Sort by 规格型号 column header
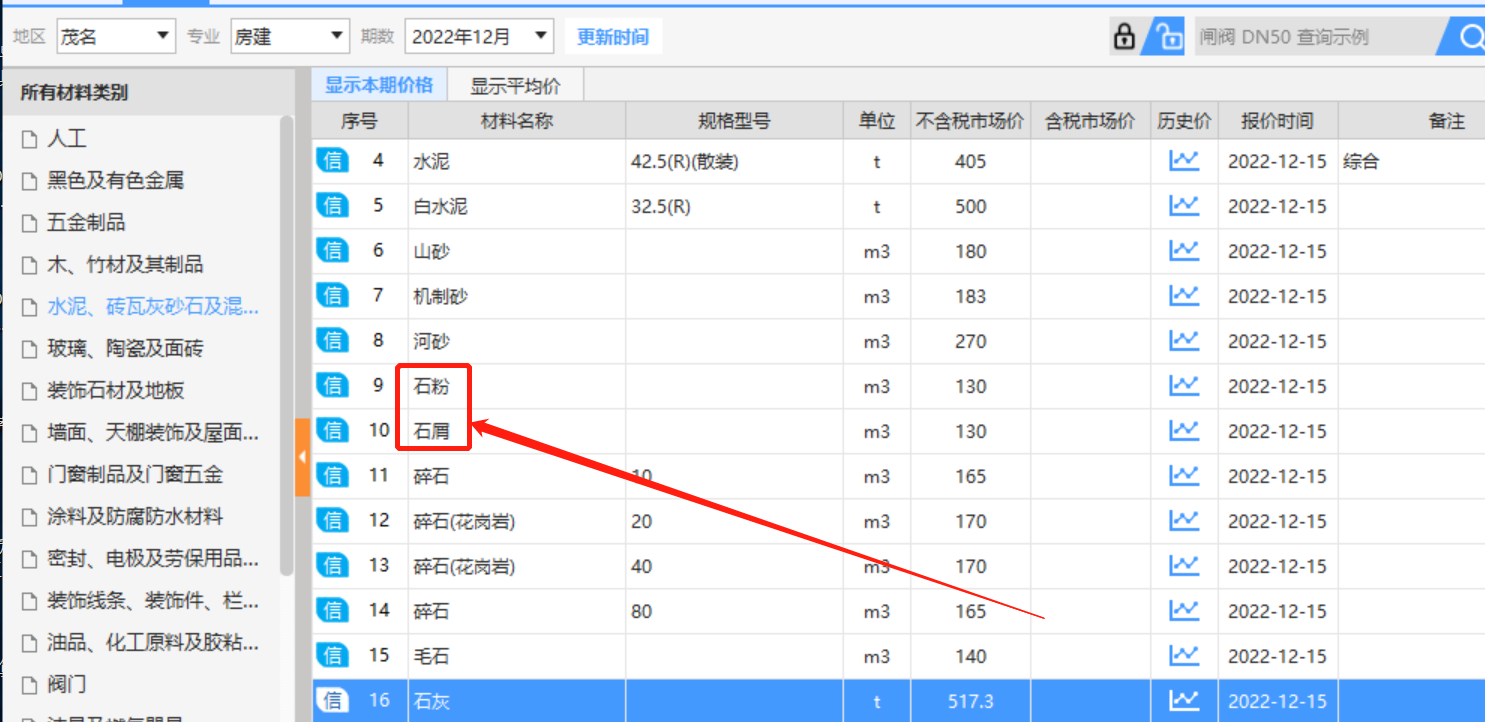Image resolution: width=1485 pixels, height=722 pixels. [734, 121]
